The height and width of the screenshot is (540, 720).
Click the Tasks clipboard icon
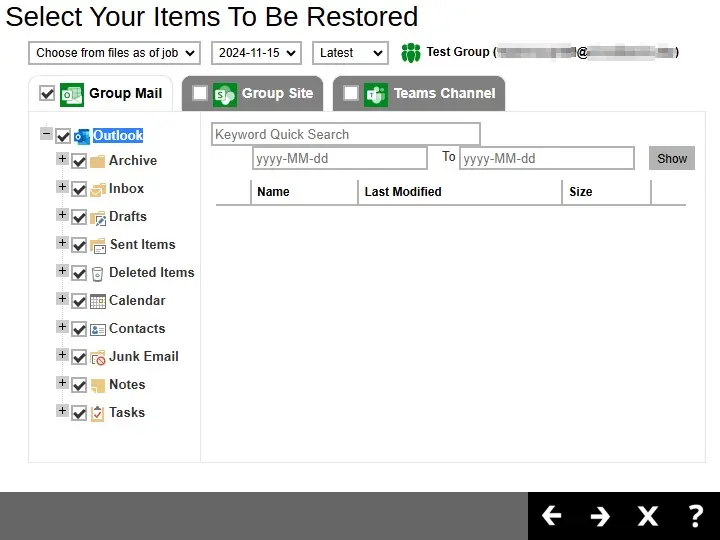[x=98, y=413]
